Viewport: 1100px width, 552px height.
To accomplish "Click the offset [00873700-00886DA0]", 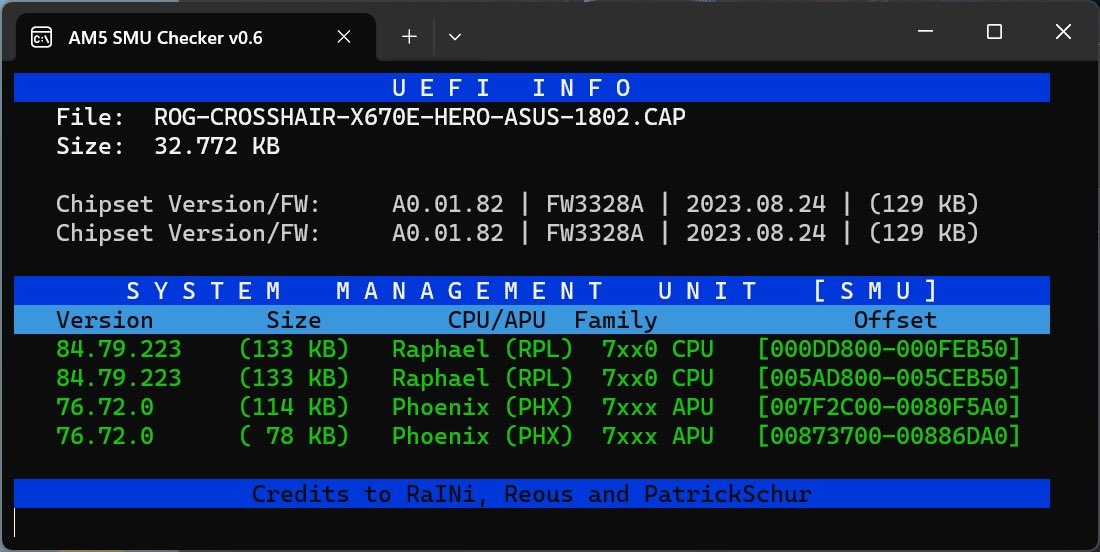I will click(x=888, y=436).
